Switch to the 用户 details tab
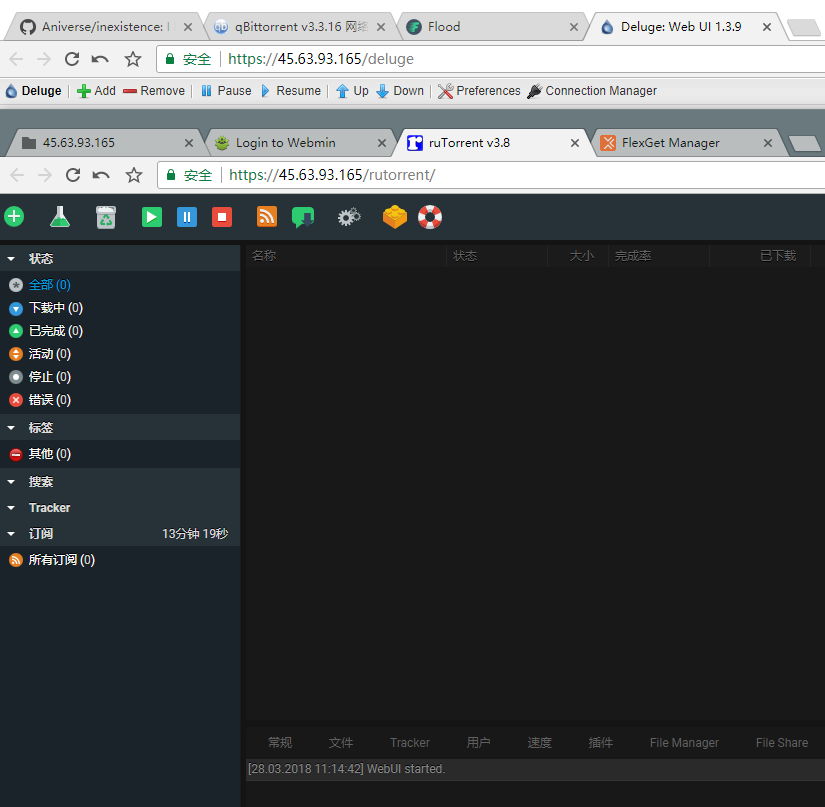The width and height of the screenshot is (825, 807). 478,743
